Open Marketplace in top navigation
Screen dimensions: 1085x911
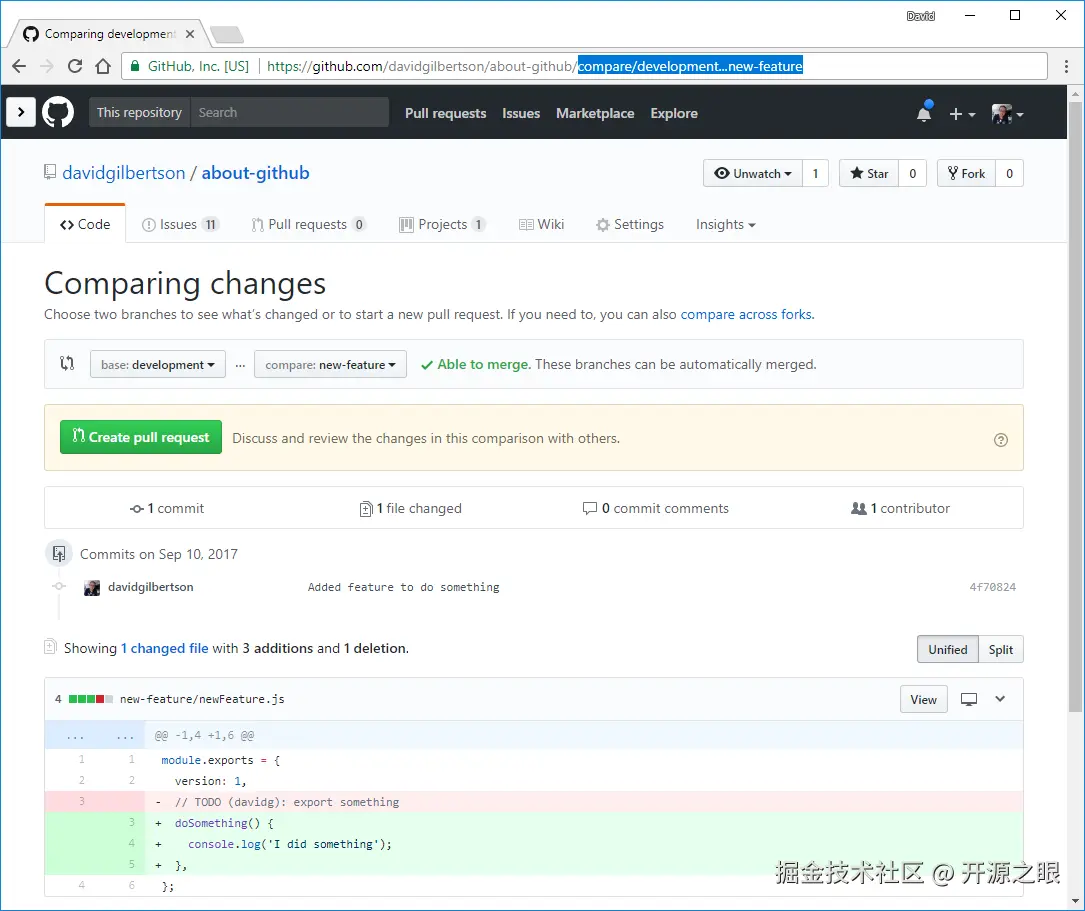tap(595, 113)
